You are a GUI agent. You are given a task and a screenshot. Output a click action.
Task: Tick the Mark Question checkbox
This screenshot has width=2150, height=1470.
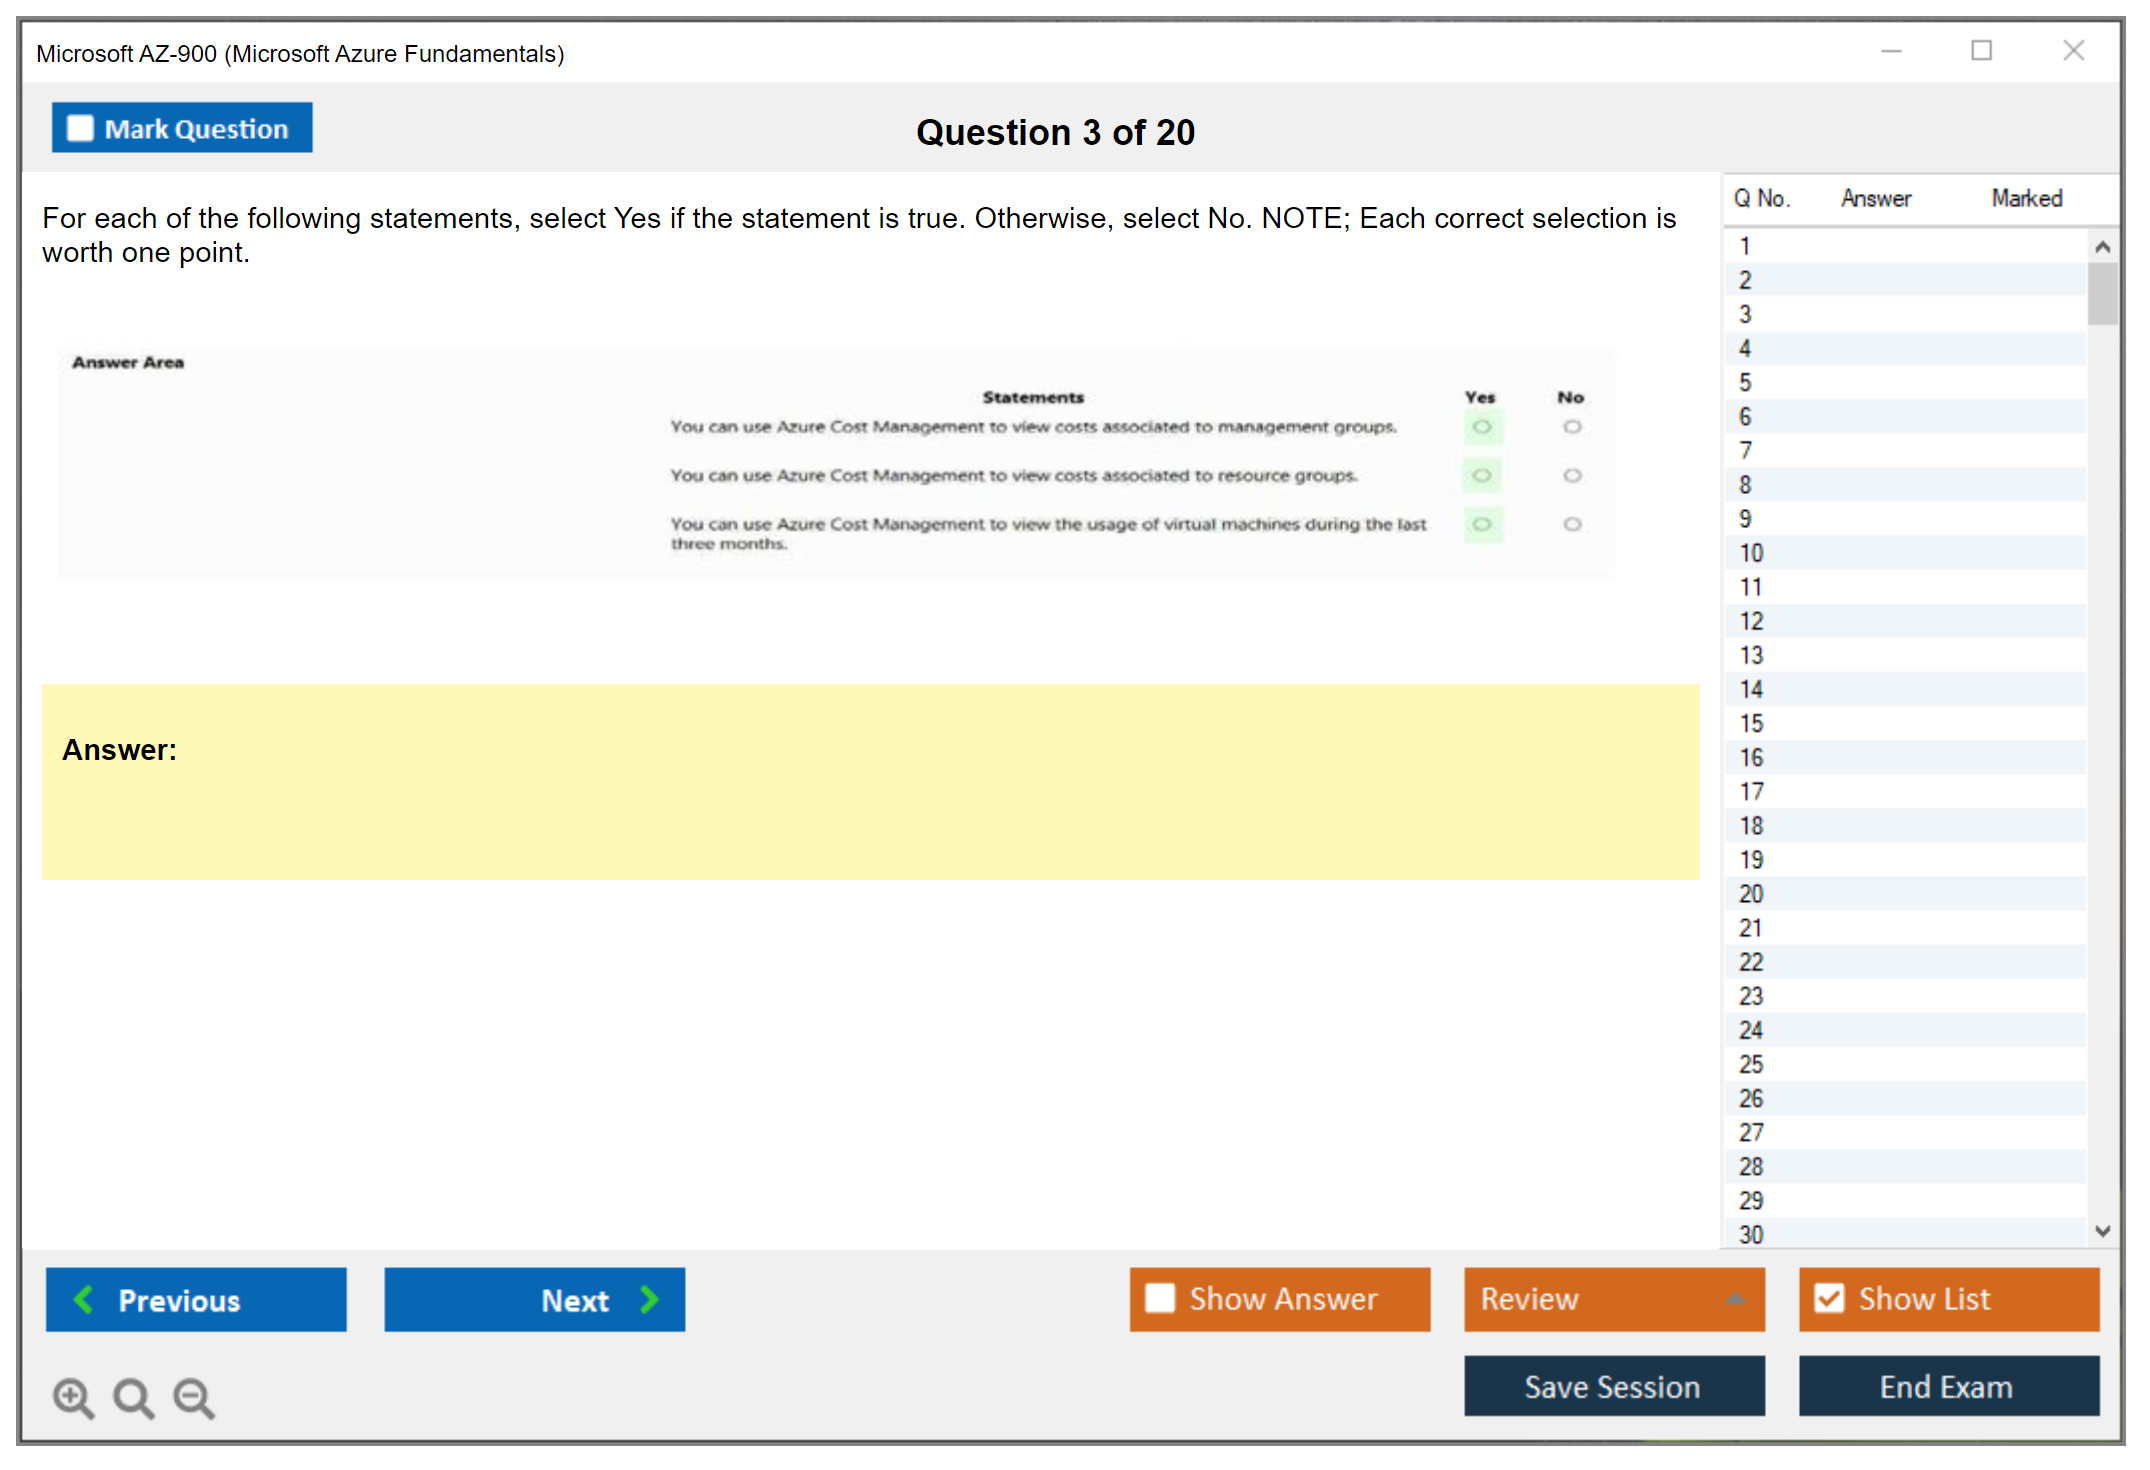(x=80, y=129)
